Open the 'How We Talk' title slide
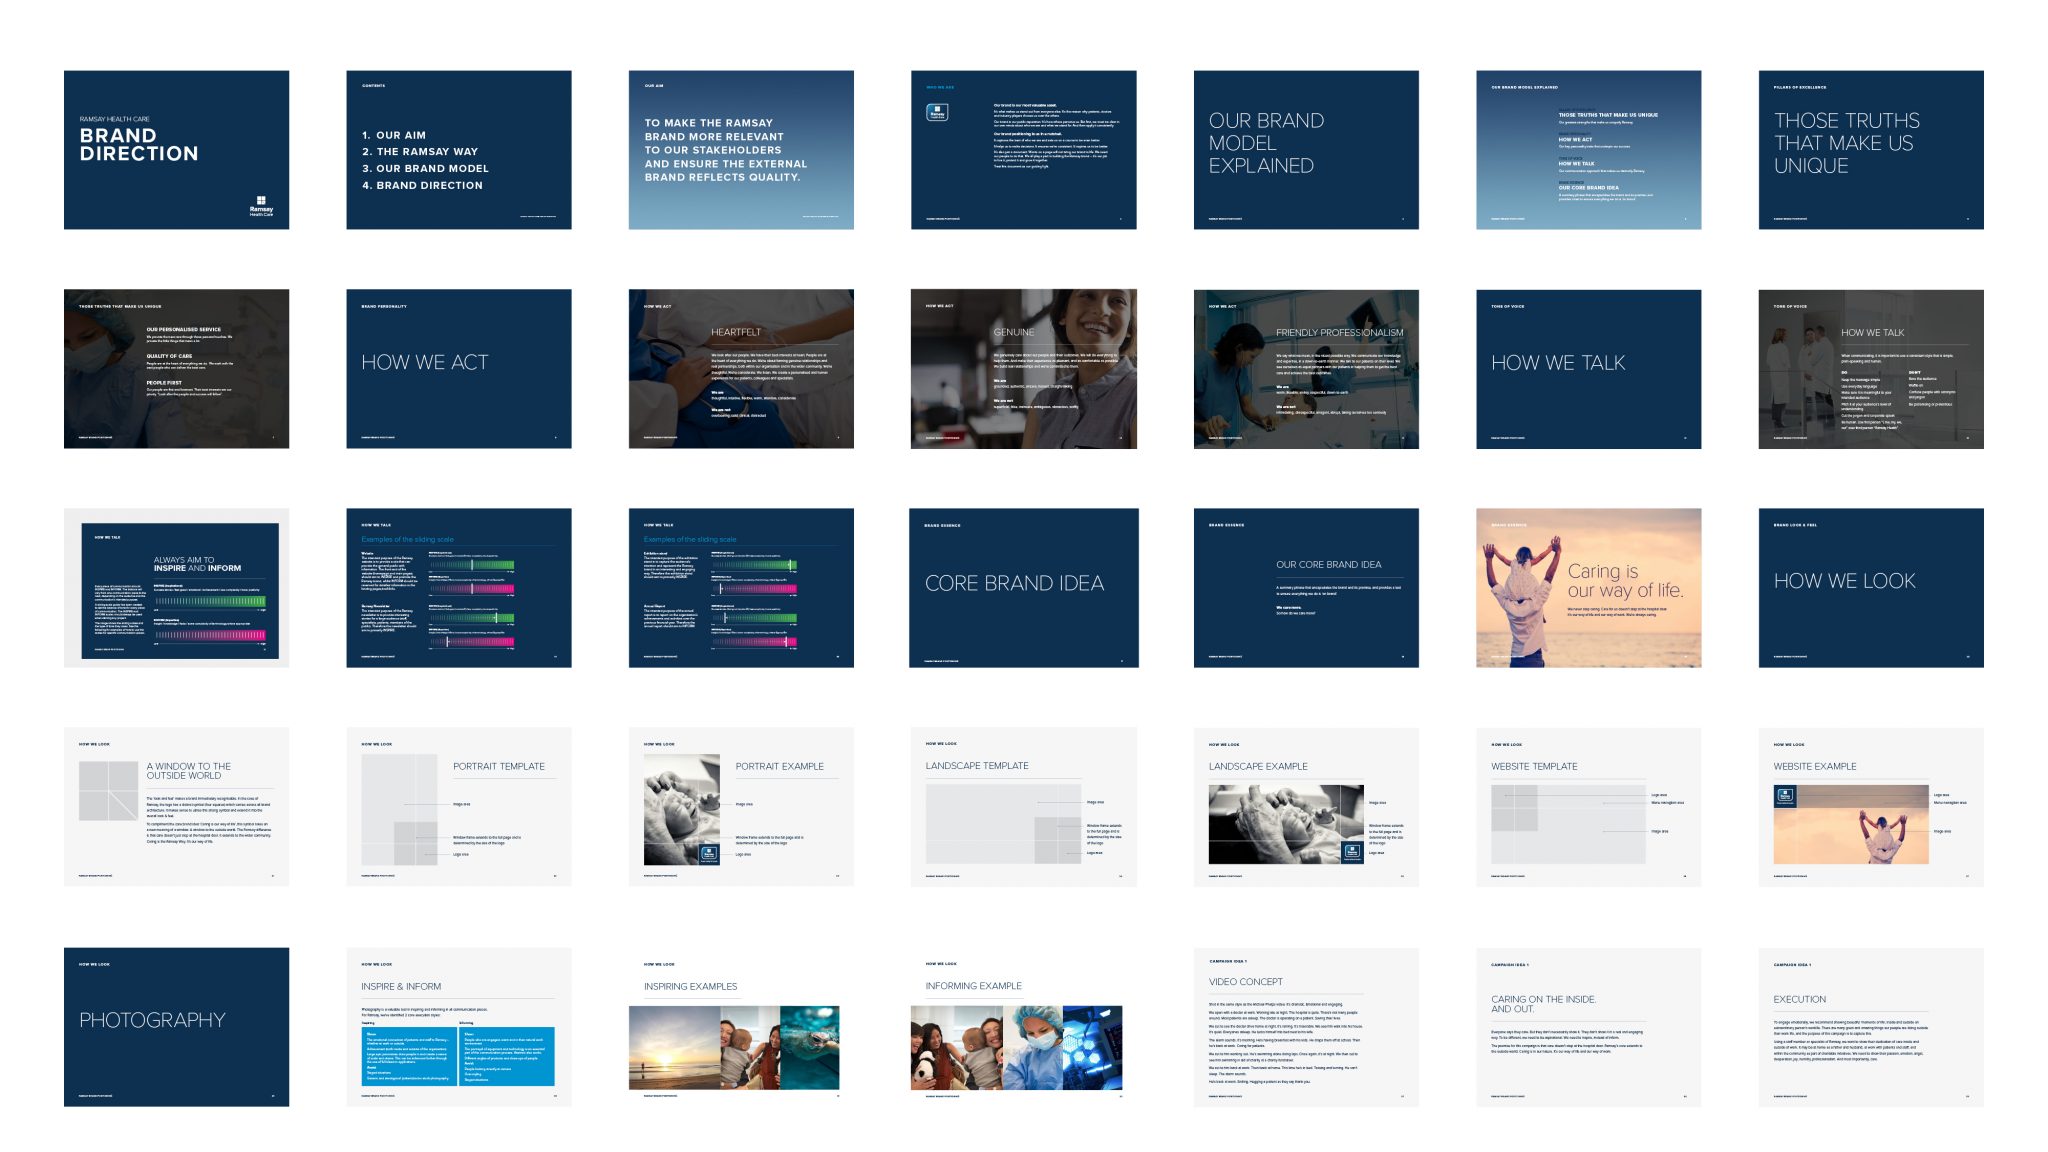 tap(1588, 369)
